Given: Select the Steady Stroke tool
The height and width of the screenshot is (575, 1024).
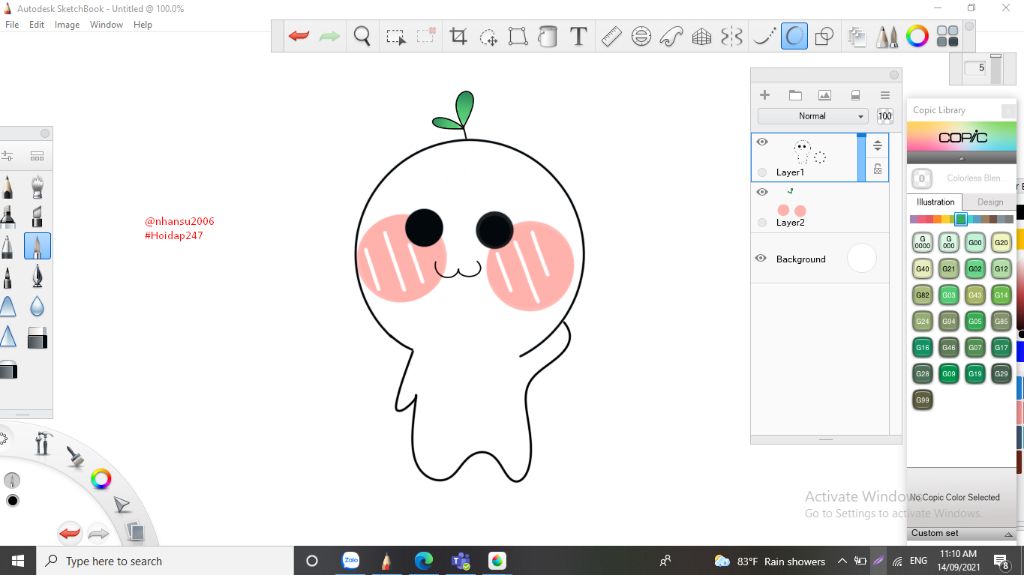Looking at the screenshot, I should point(763,37).
